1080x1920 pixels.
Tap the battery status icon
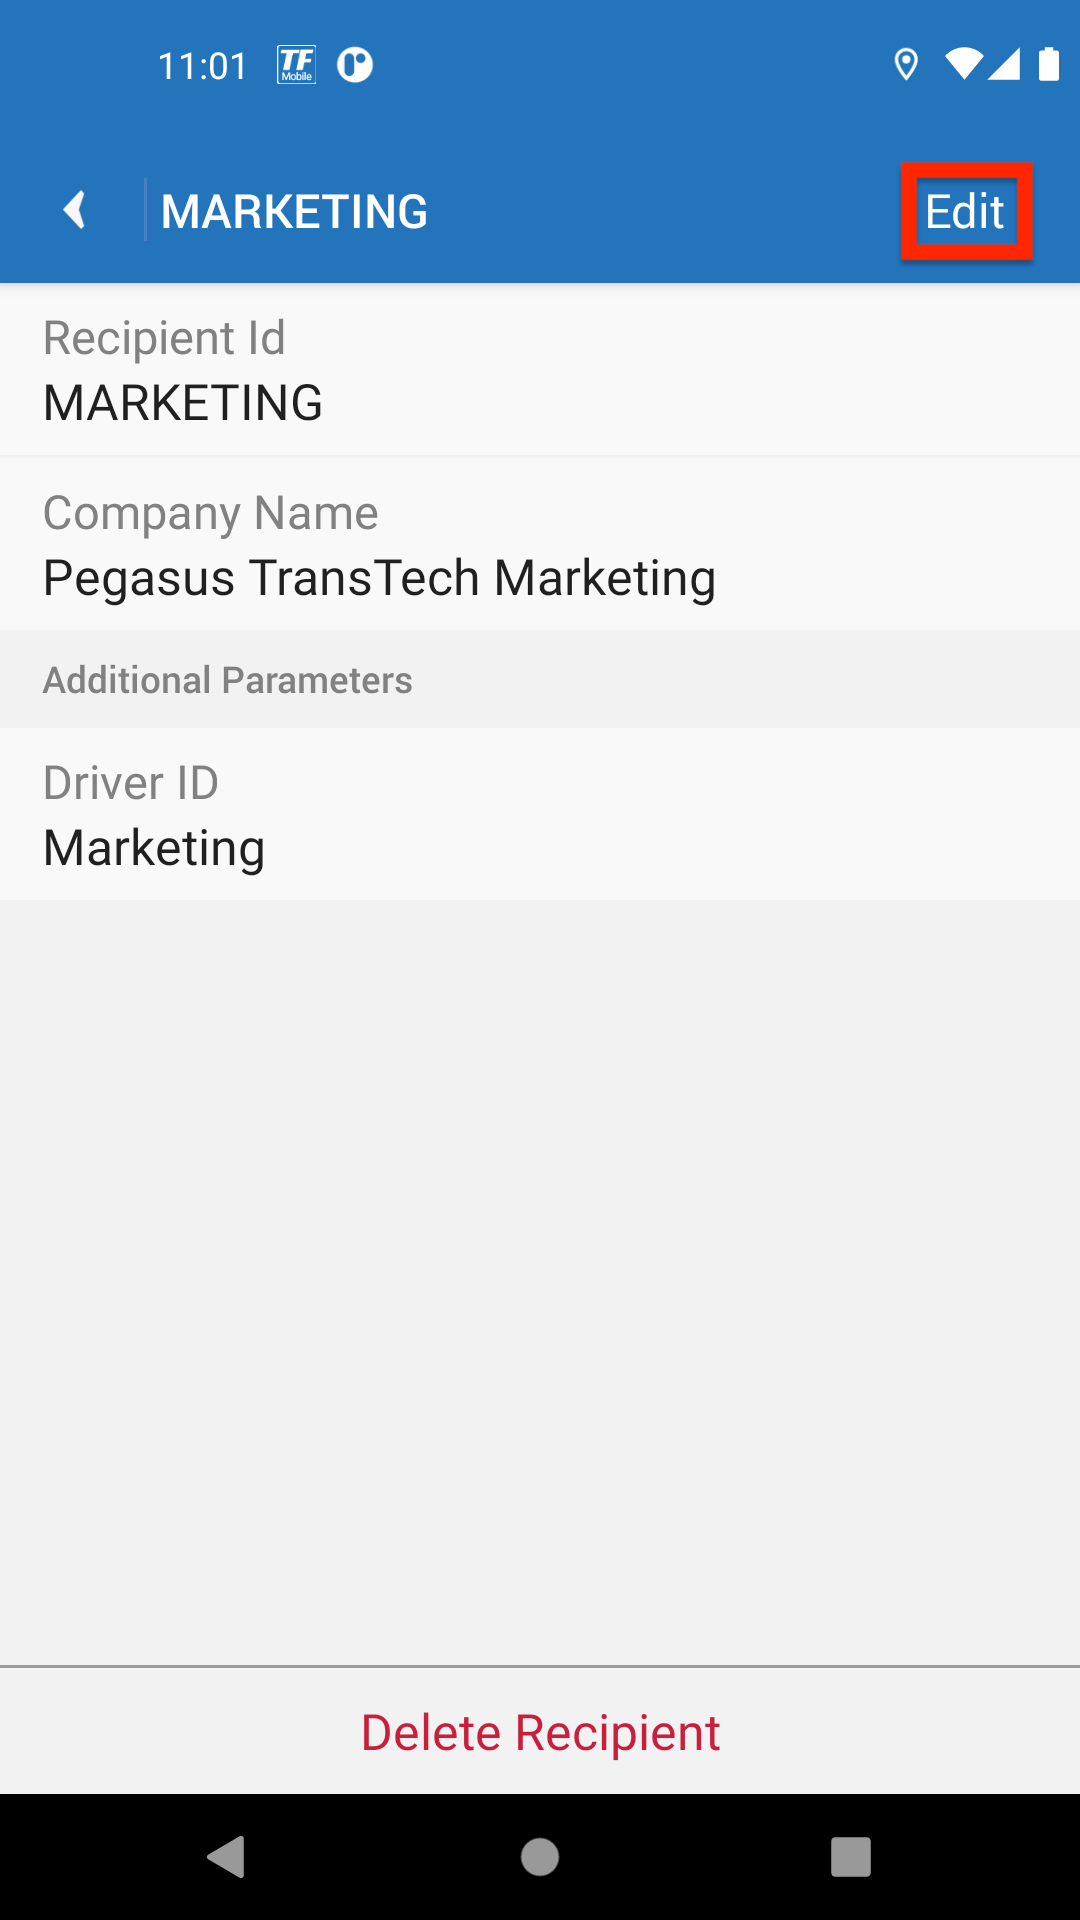[x=1048, y=64]
